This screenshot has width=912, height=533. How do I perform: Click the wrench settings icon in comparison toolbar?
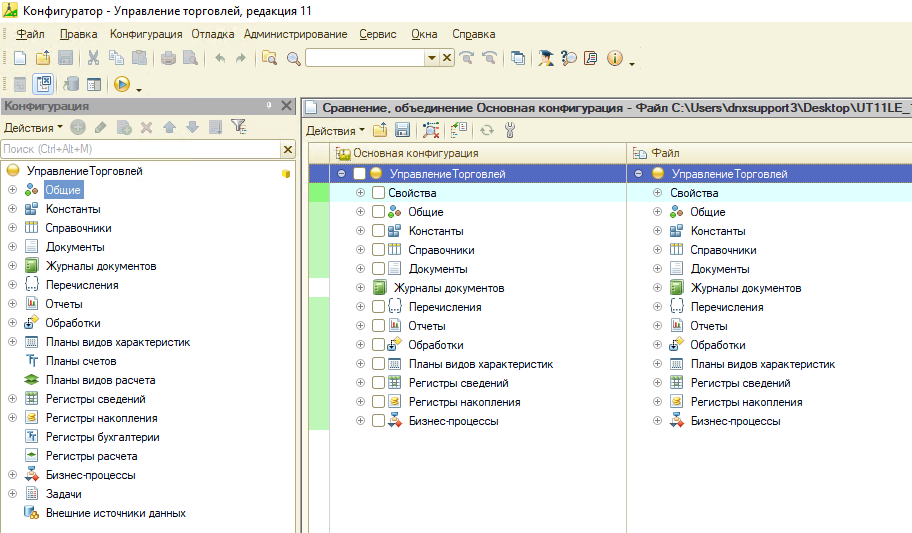pos(510,130)
